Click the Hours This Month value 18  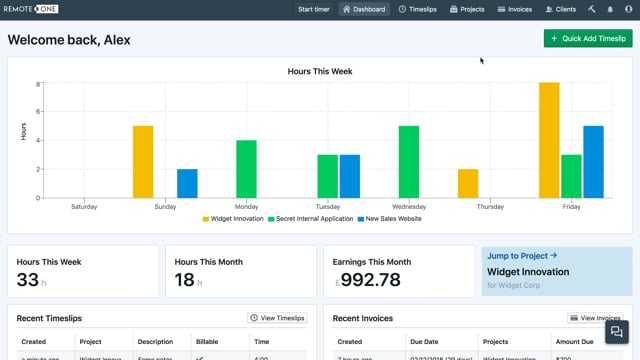184,280
